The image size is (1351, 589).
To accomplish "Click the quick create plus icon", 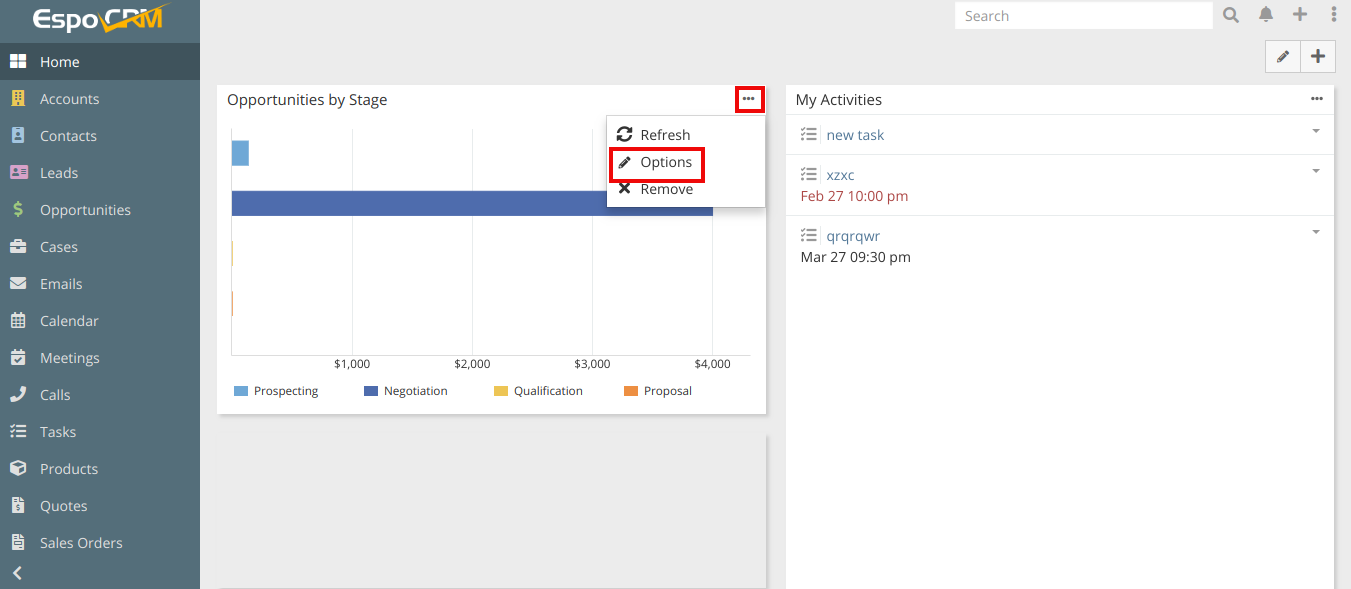I will pyautogui.click(x=1300, y=15).
